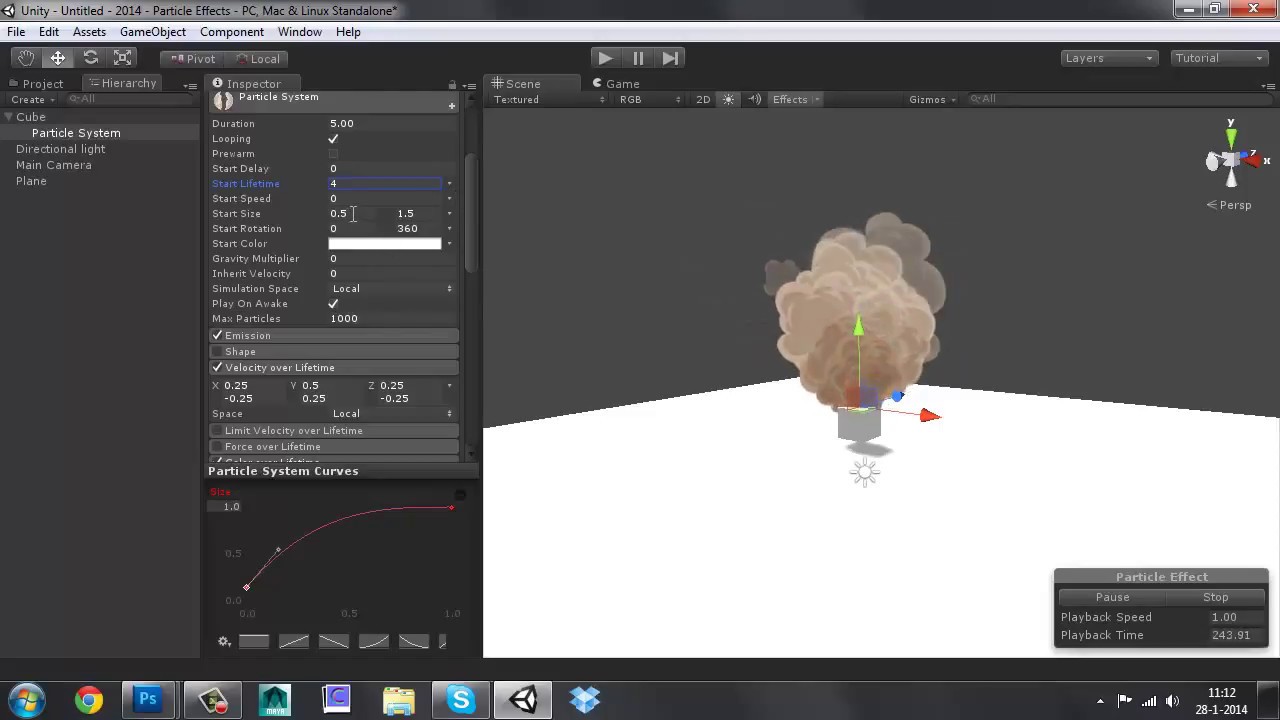Open the Help menu
Viewport: 1280px width, 720px height.
348,32
